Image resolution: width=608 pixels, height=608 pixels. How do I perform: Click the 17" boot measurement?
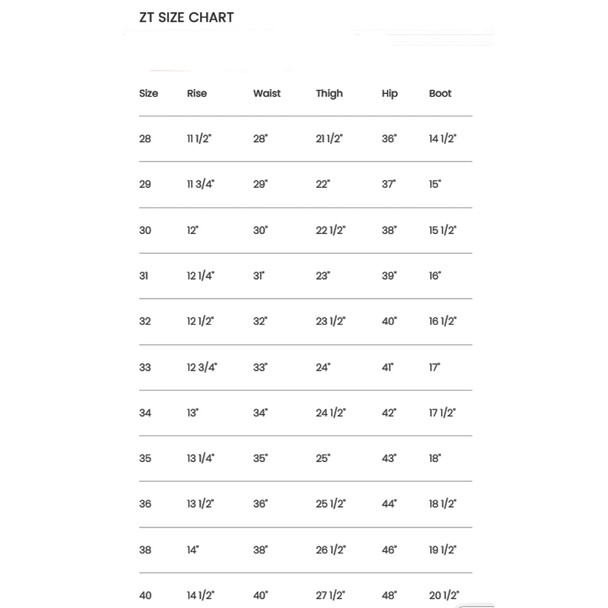point(435,367)
